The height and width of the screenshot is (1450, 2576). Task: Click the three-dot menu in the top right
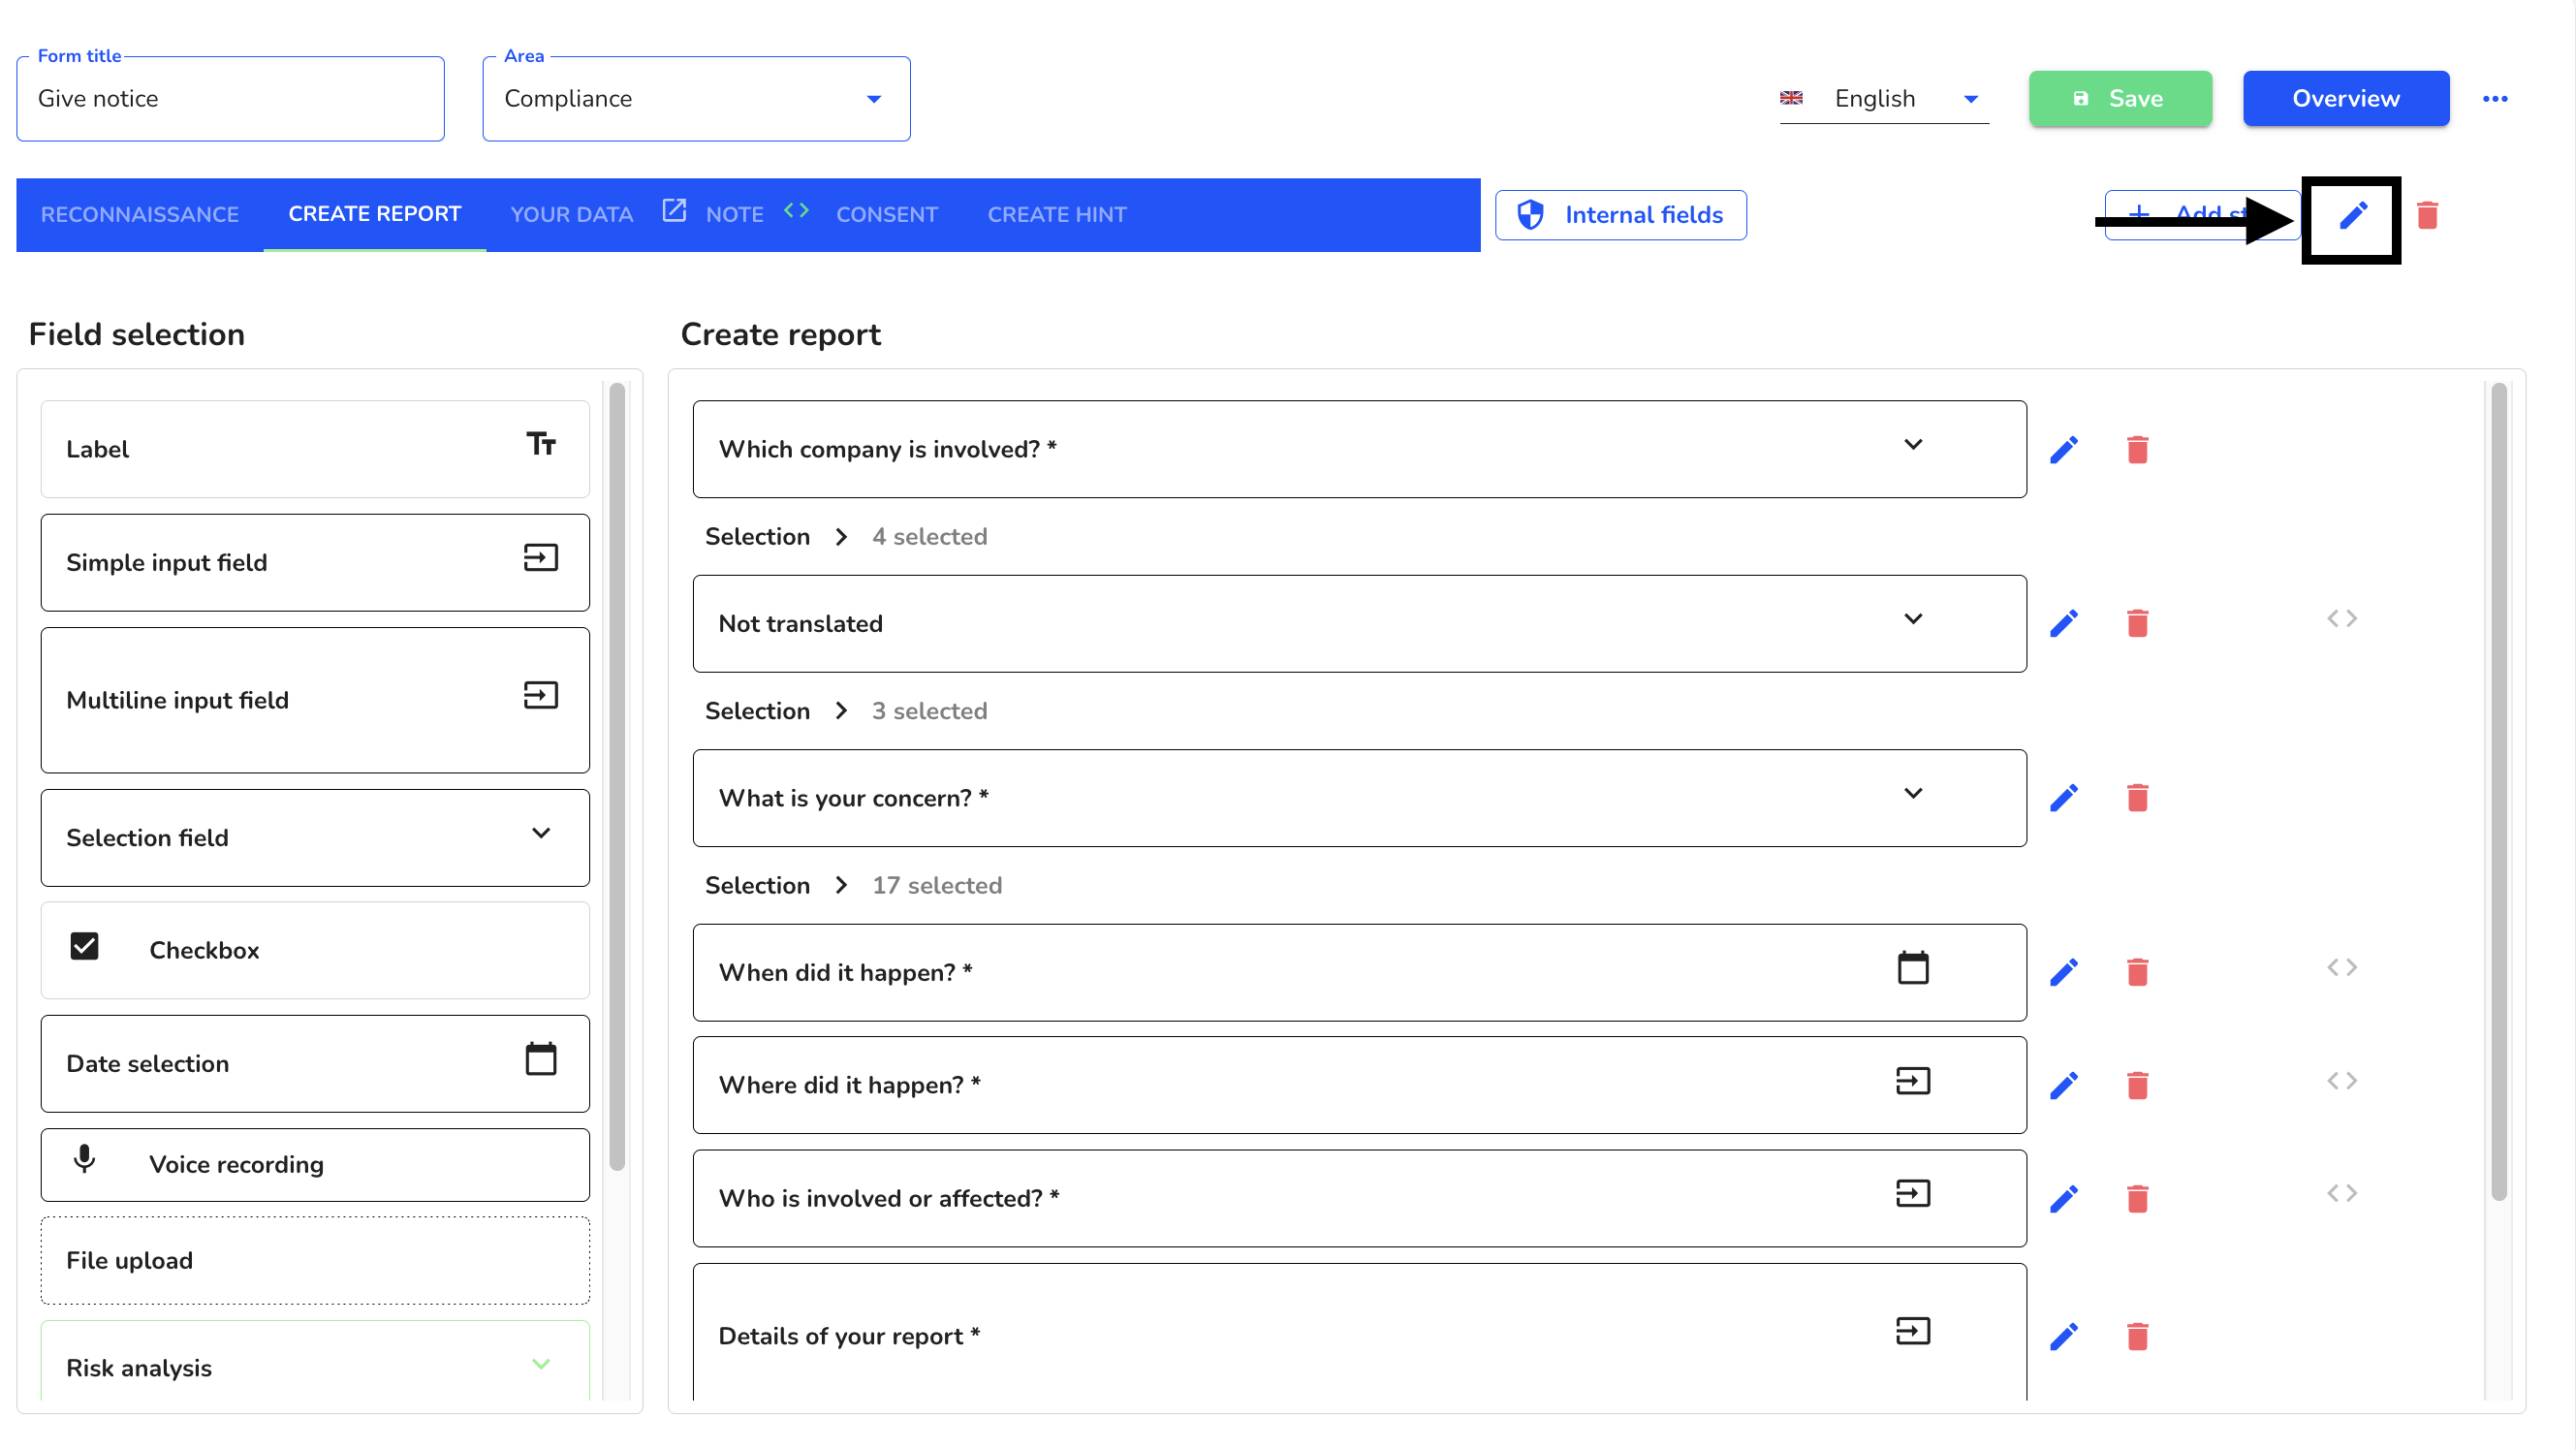point(2495,97)
